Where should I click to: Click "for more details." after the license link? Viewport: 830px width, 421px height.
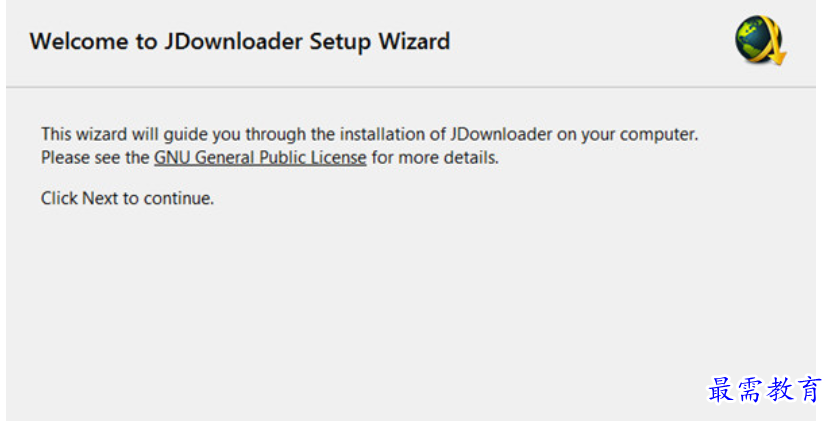[x=435, y=158]
